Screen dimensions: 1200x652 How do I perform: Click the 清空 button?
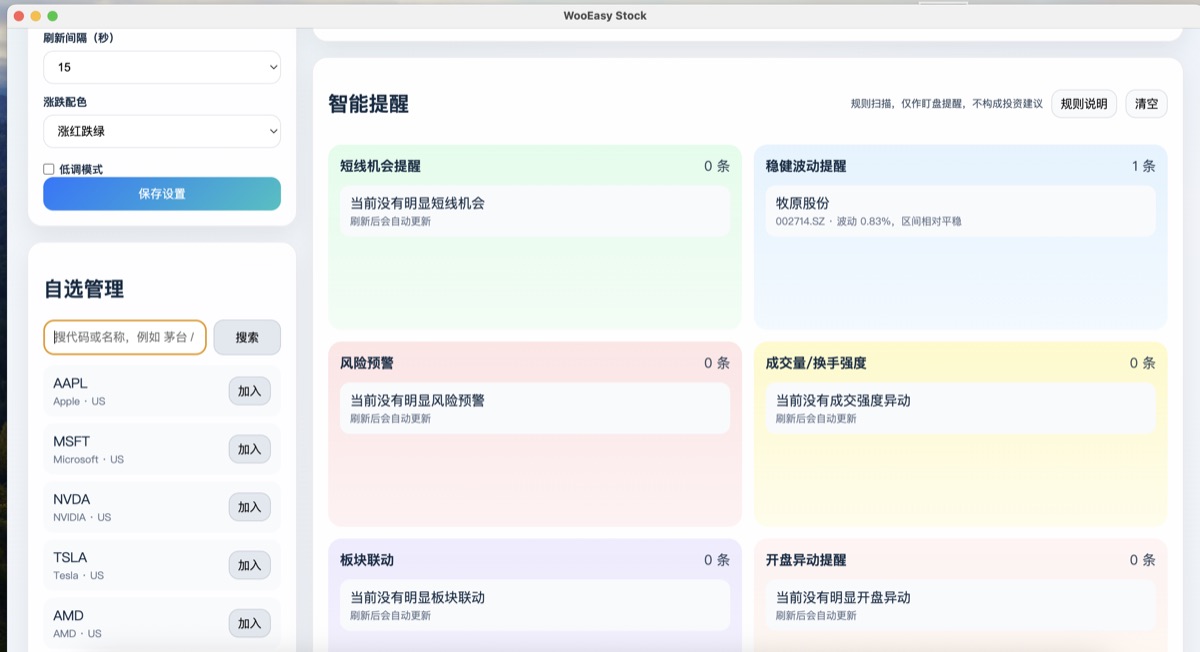pos(1146,104)
